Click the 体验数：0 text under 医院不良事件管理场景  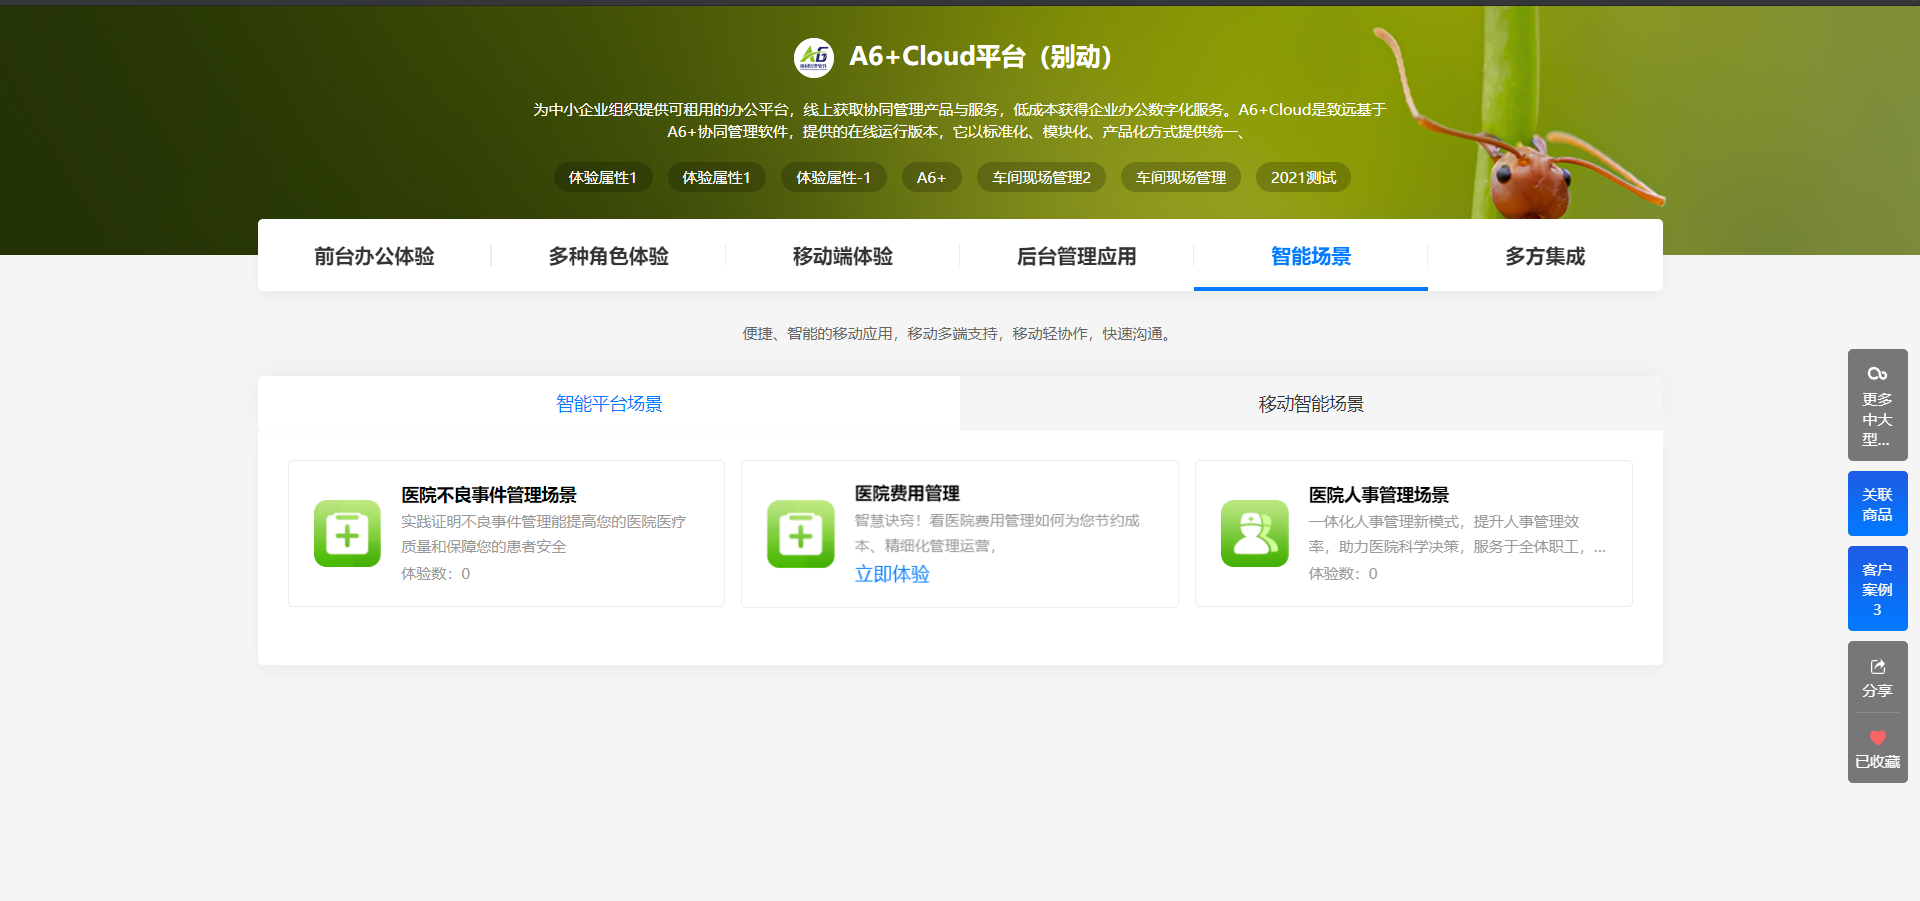[436, 574]
